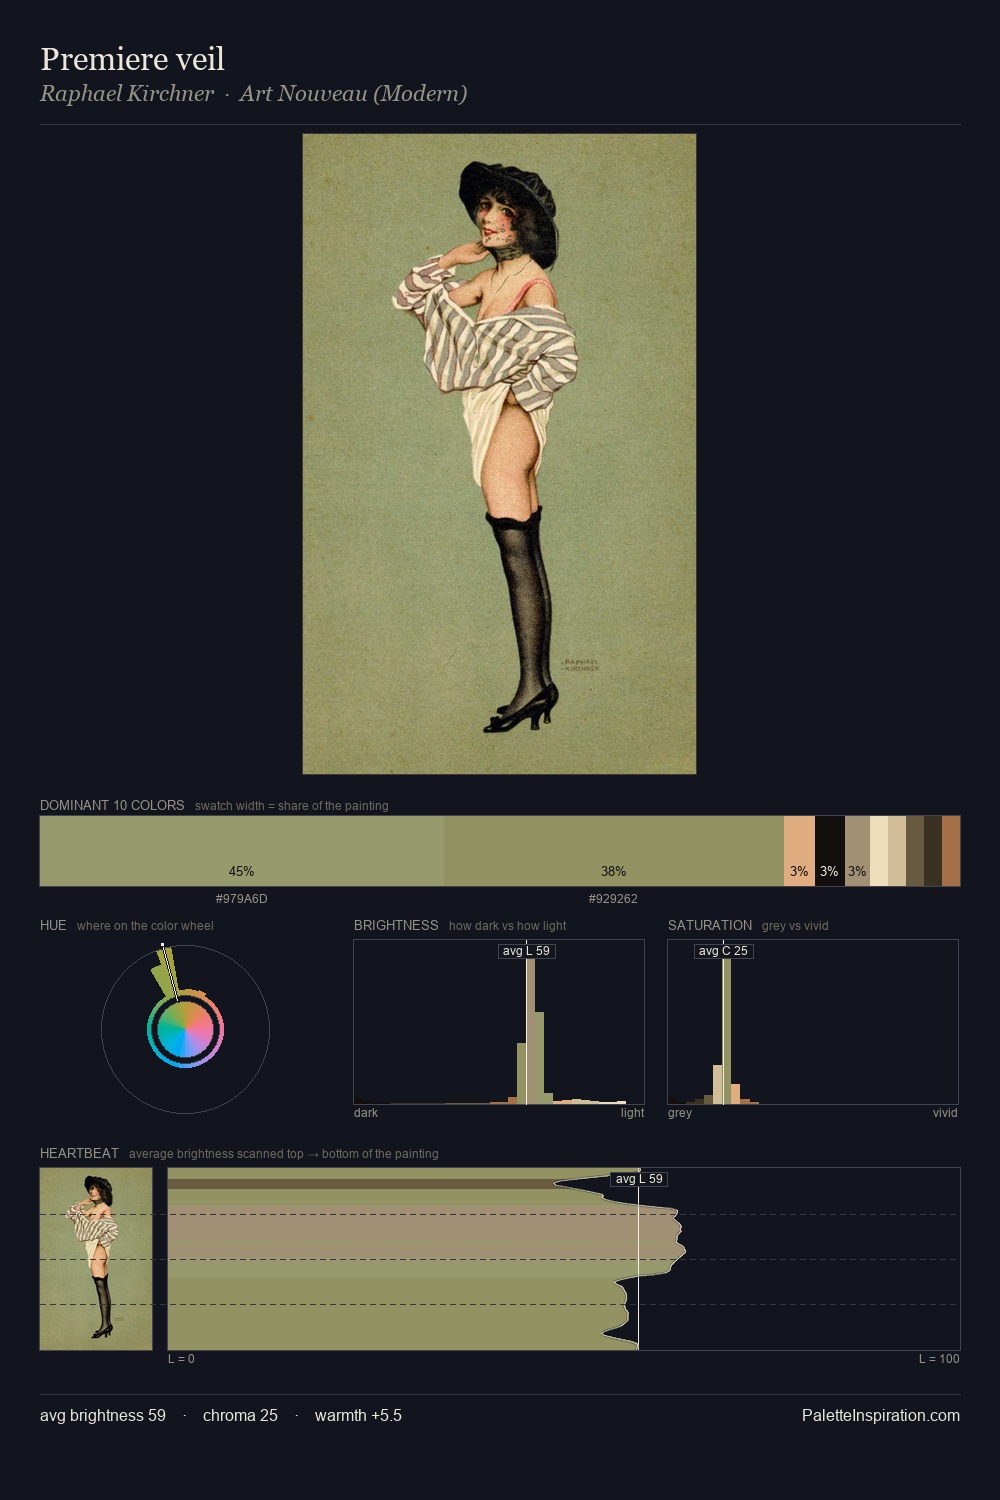
Task: Click the 'HUE' section heading
Action: coord(53,925)
